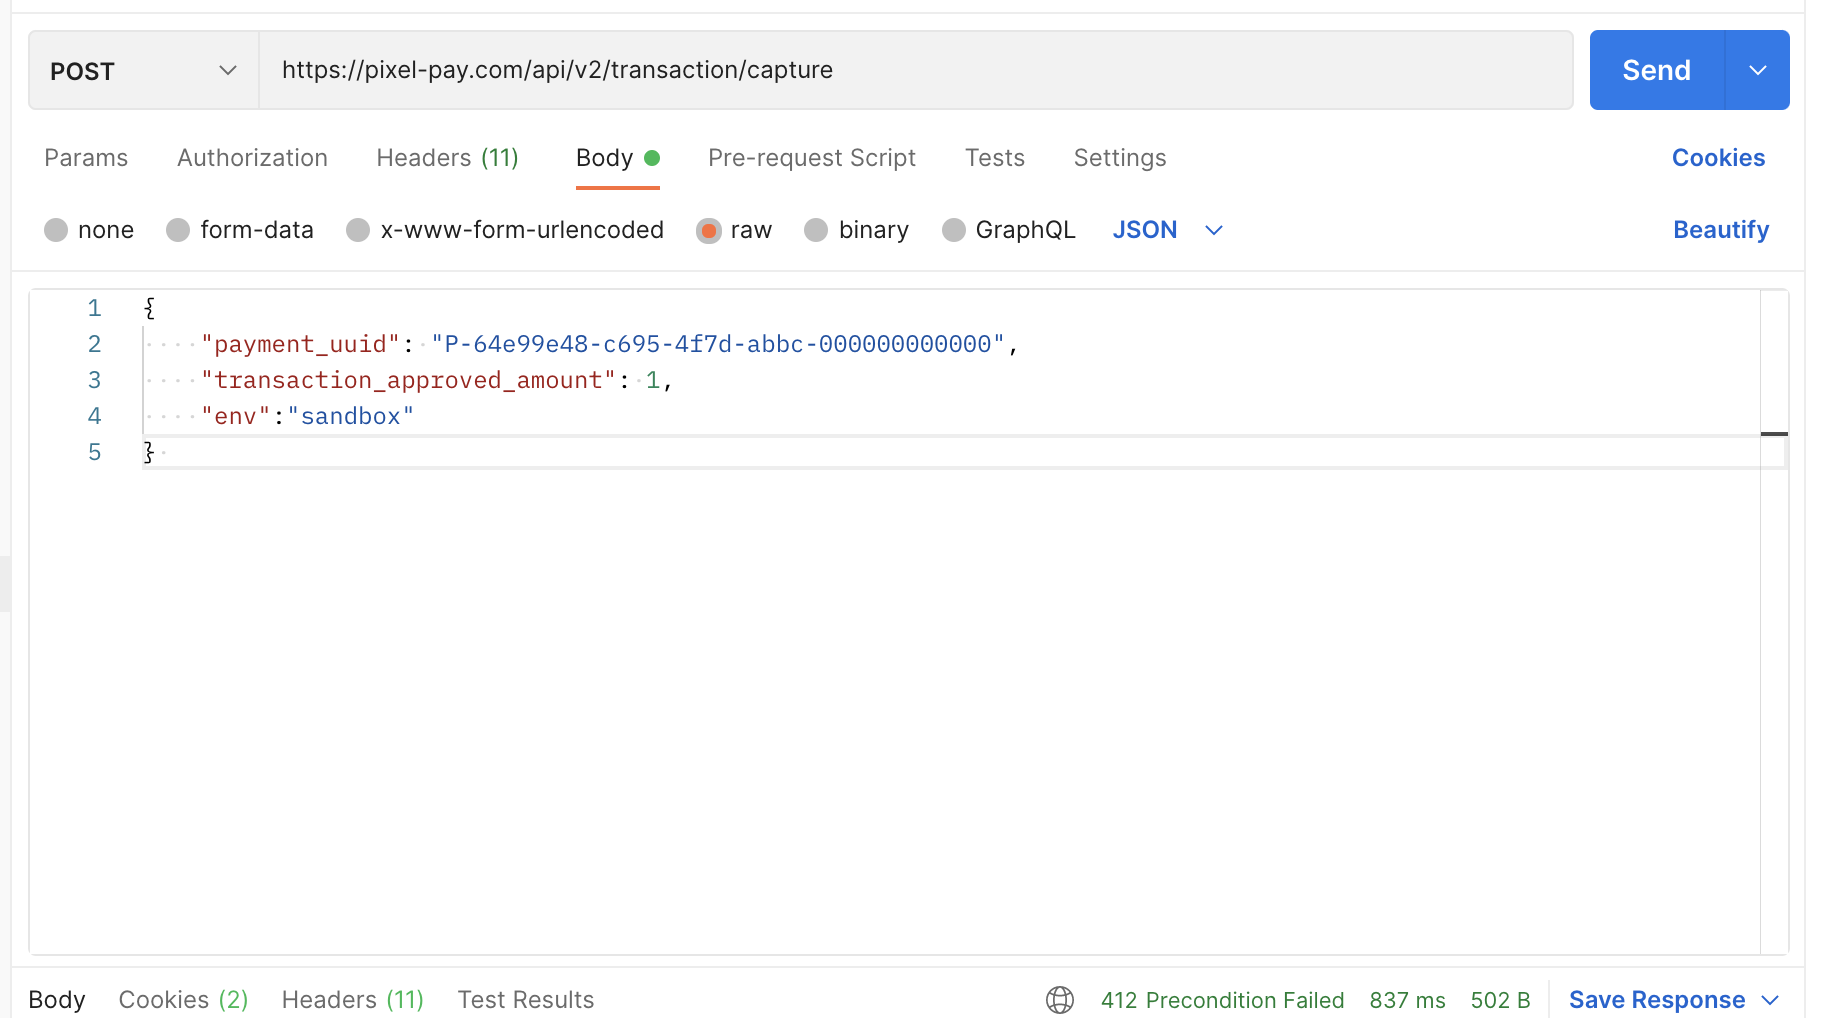
Task: Open the Send options arrow
Action: (1757, 70)
